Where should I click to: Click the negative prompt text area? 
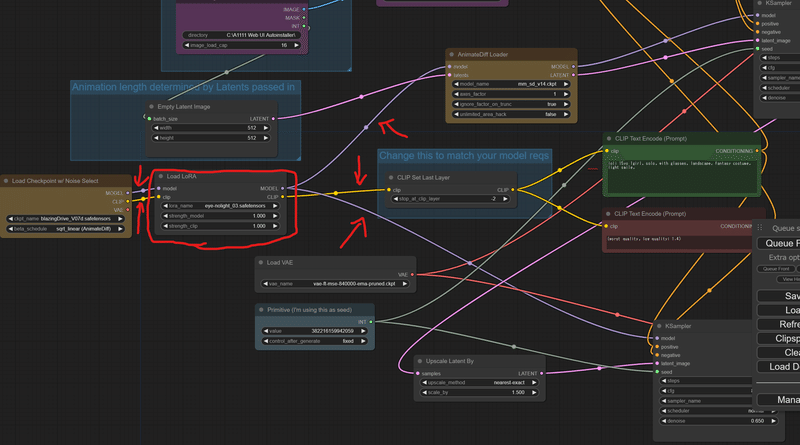pos(679,242)
